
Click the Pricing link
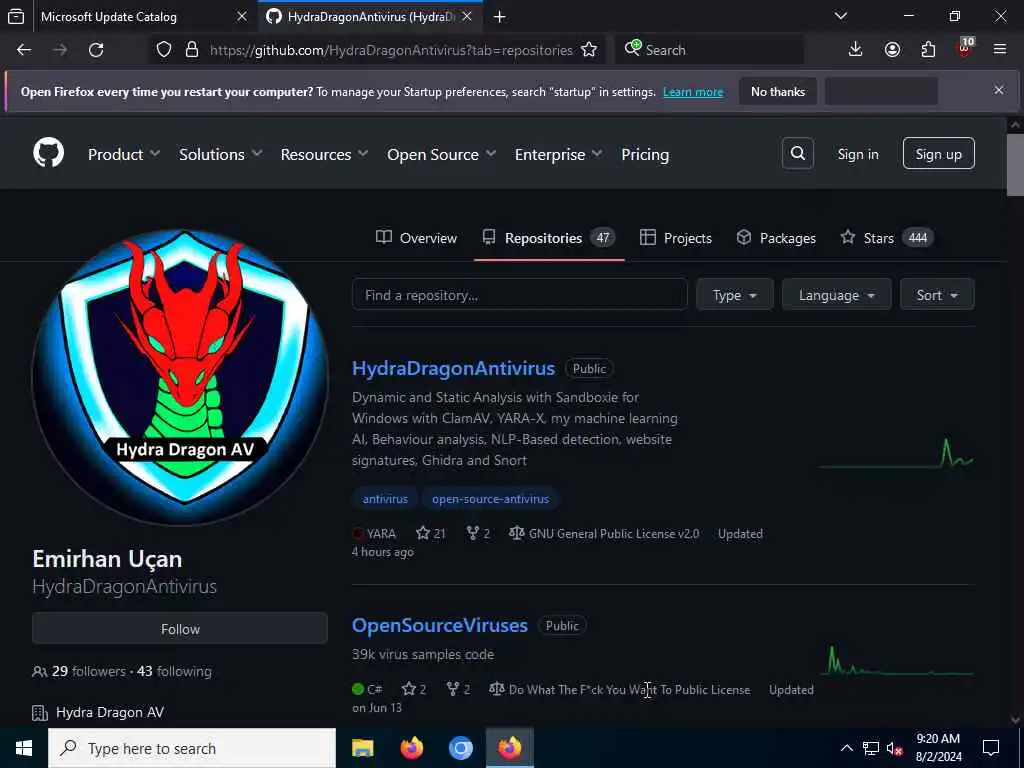645,154
